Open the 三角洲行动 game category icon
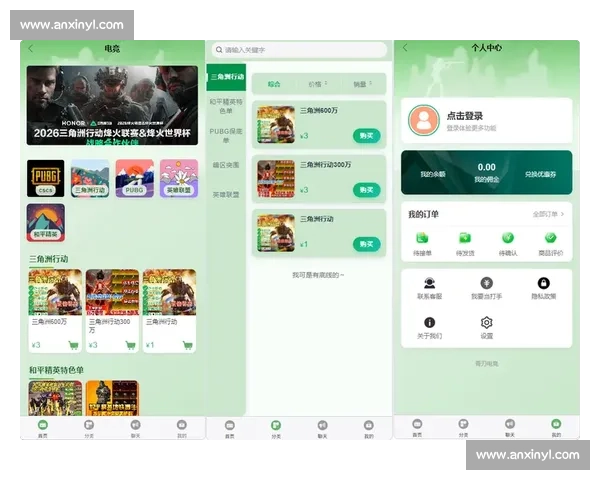Image resolution: width=600 pixels, height=480 pixels. coord(90,178)
